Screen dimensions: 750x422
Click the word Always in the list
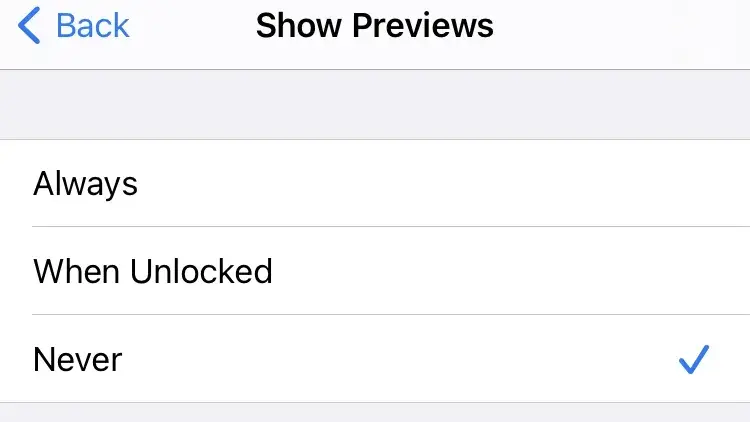tap(85, 184)
